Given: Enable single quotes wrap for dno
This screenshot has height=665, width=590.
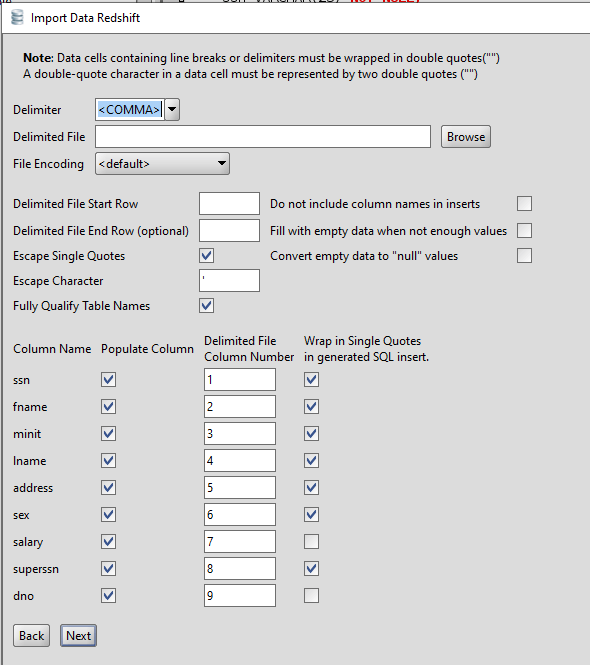Looking at the screenshot, I should coord(311,595).
